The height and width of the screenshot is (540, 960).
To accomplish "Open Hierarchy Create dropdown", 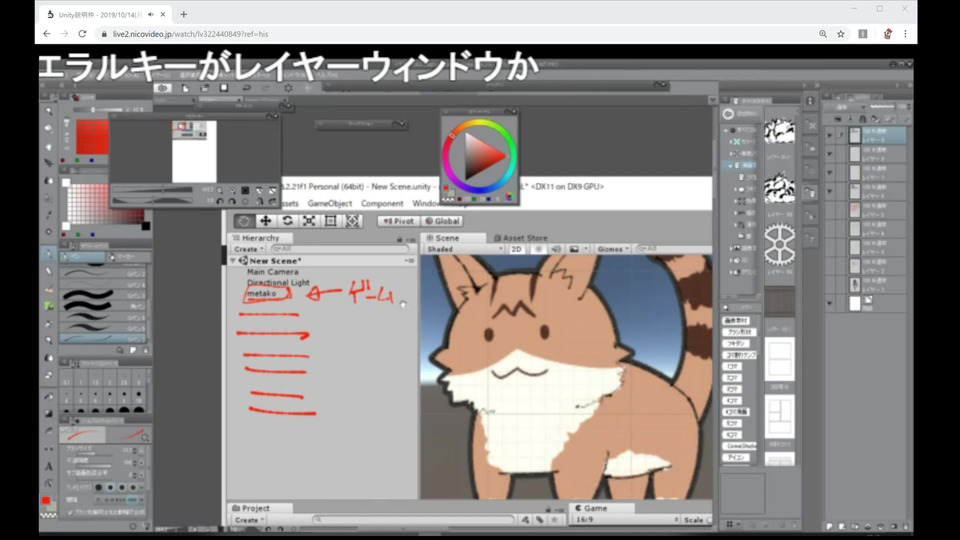I will 248,249.
